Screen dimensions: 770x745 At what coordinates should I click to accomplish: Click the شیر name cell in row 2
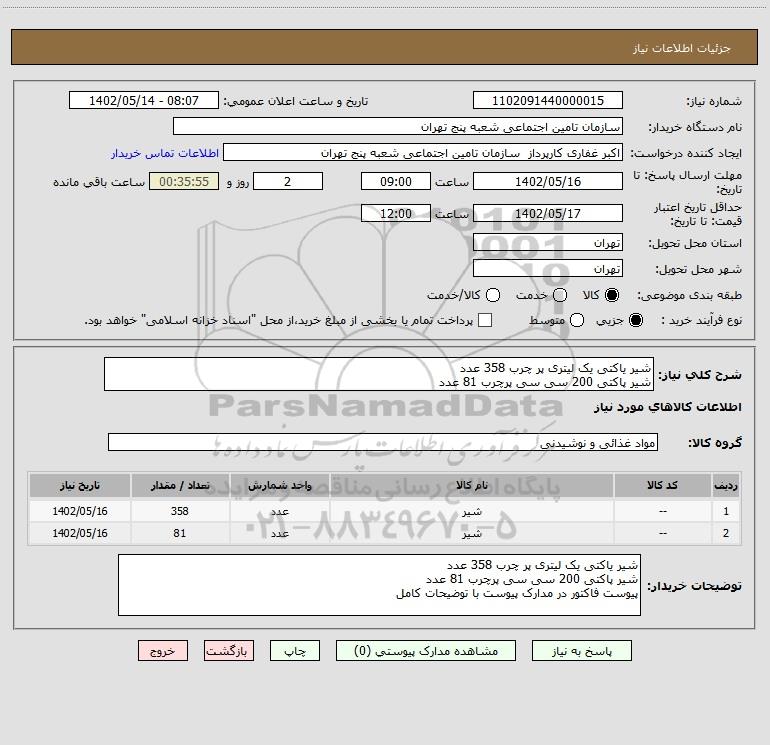[x=472, y=533]
